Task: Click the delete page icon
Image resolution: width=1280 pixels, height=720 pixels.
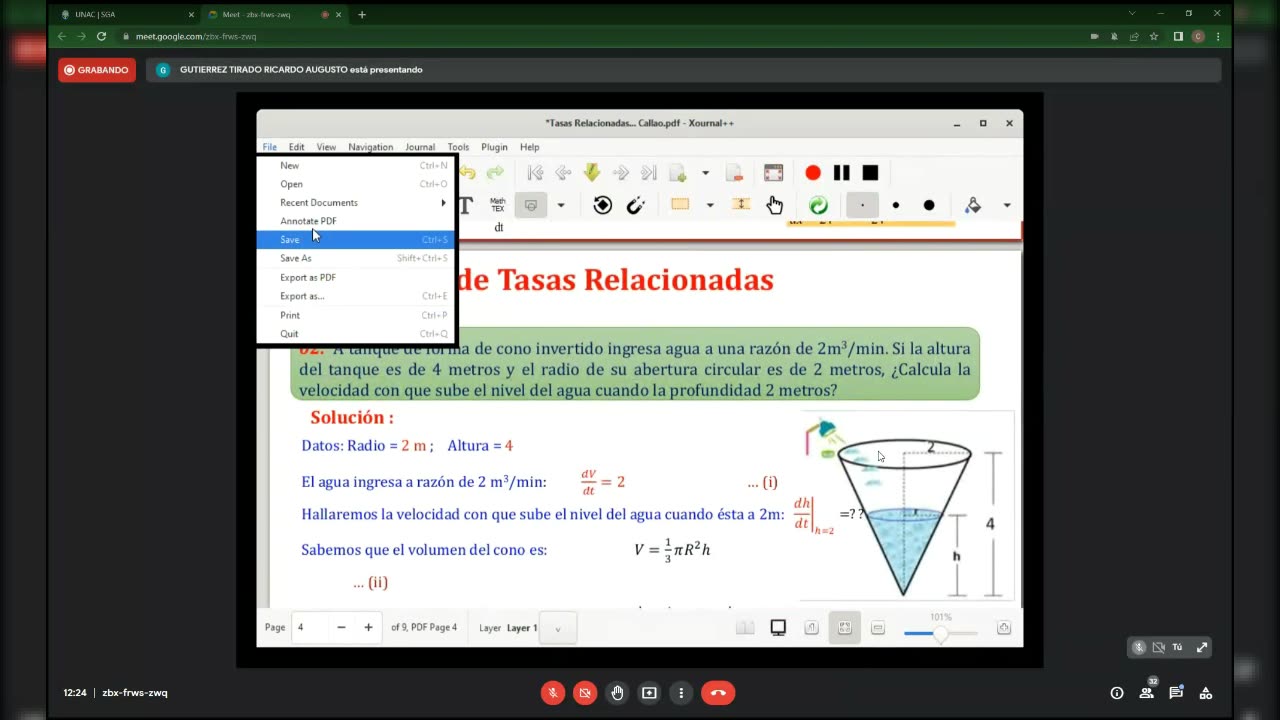Action: coord(735,173)
